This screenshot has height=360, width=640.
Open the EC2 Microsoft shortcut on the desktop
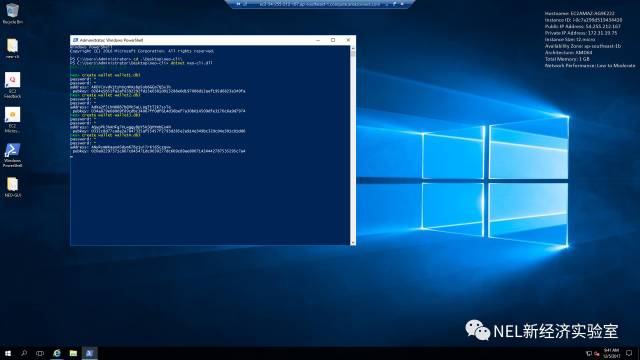pos(12,120)
